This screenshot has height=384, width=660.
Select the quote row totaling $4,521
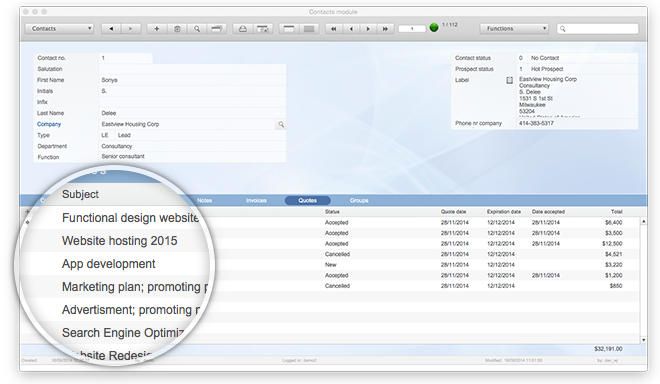coord(330,254)
